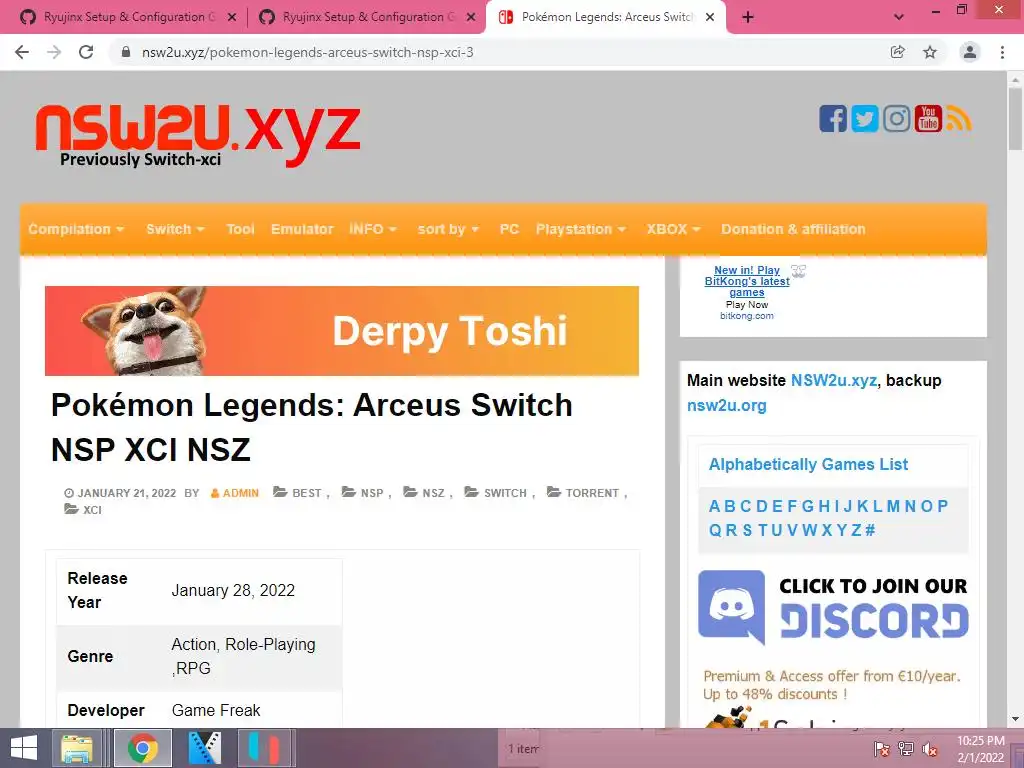This screenshot has height=768, width=1024.
Task: Open File Explorer from the taskbar
Action: point(78,748)
